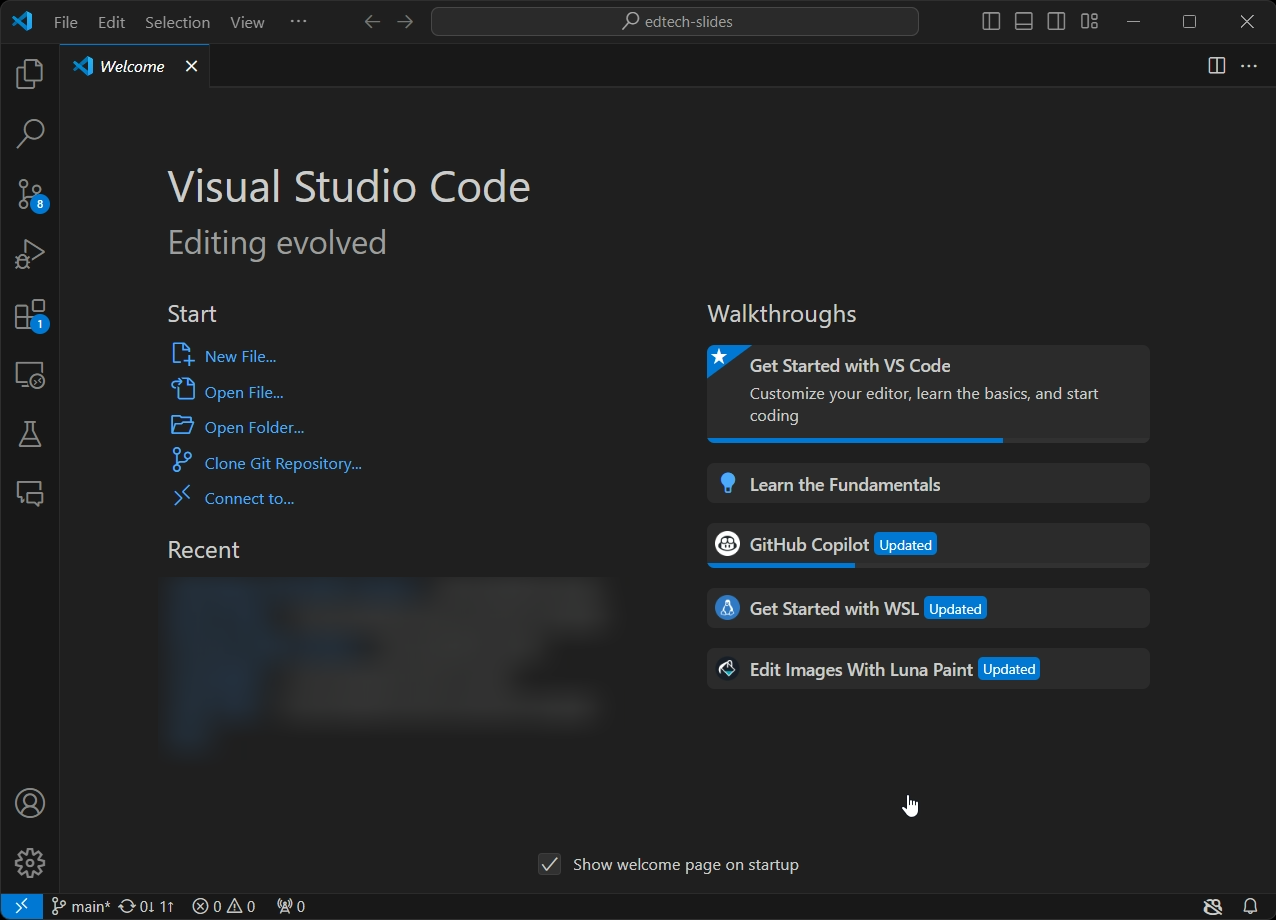
Task: Toggle the bottom panel layout button
Action: point(1023,22)
